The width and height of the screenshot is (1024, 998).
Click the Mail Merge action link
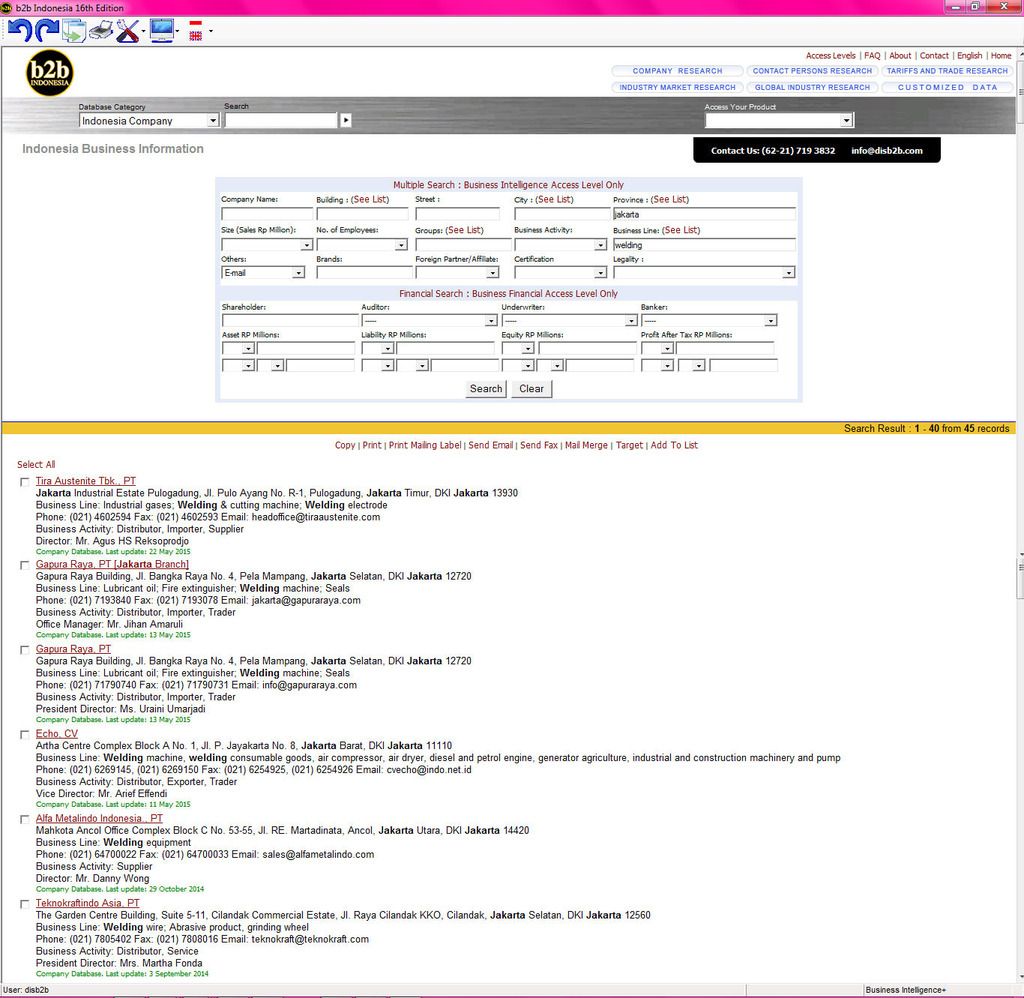pyautogui.click(x=586, y=445)
